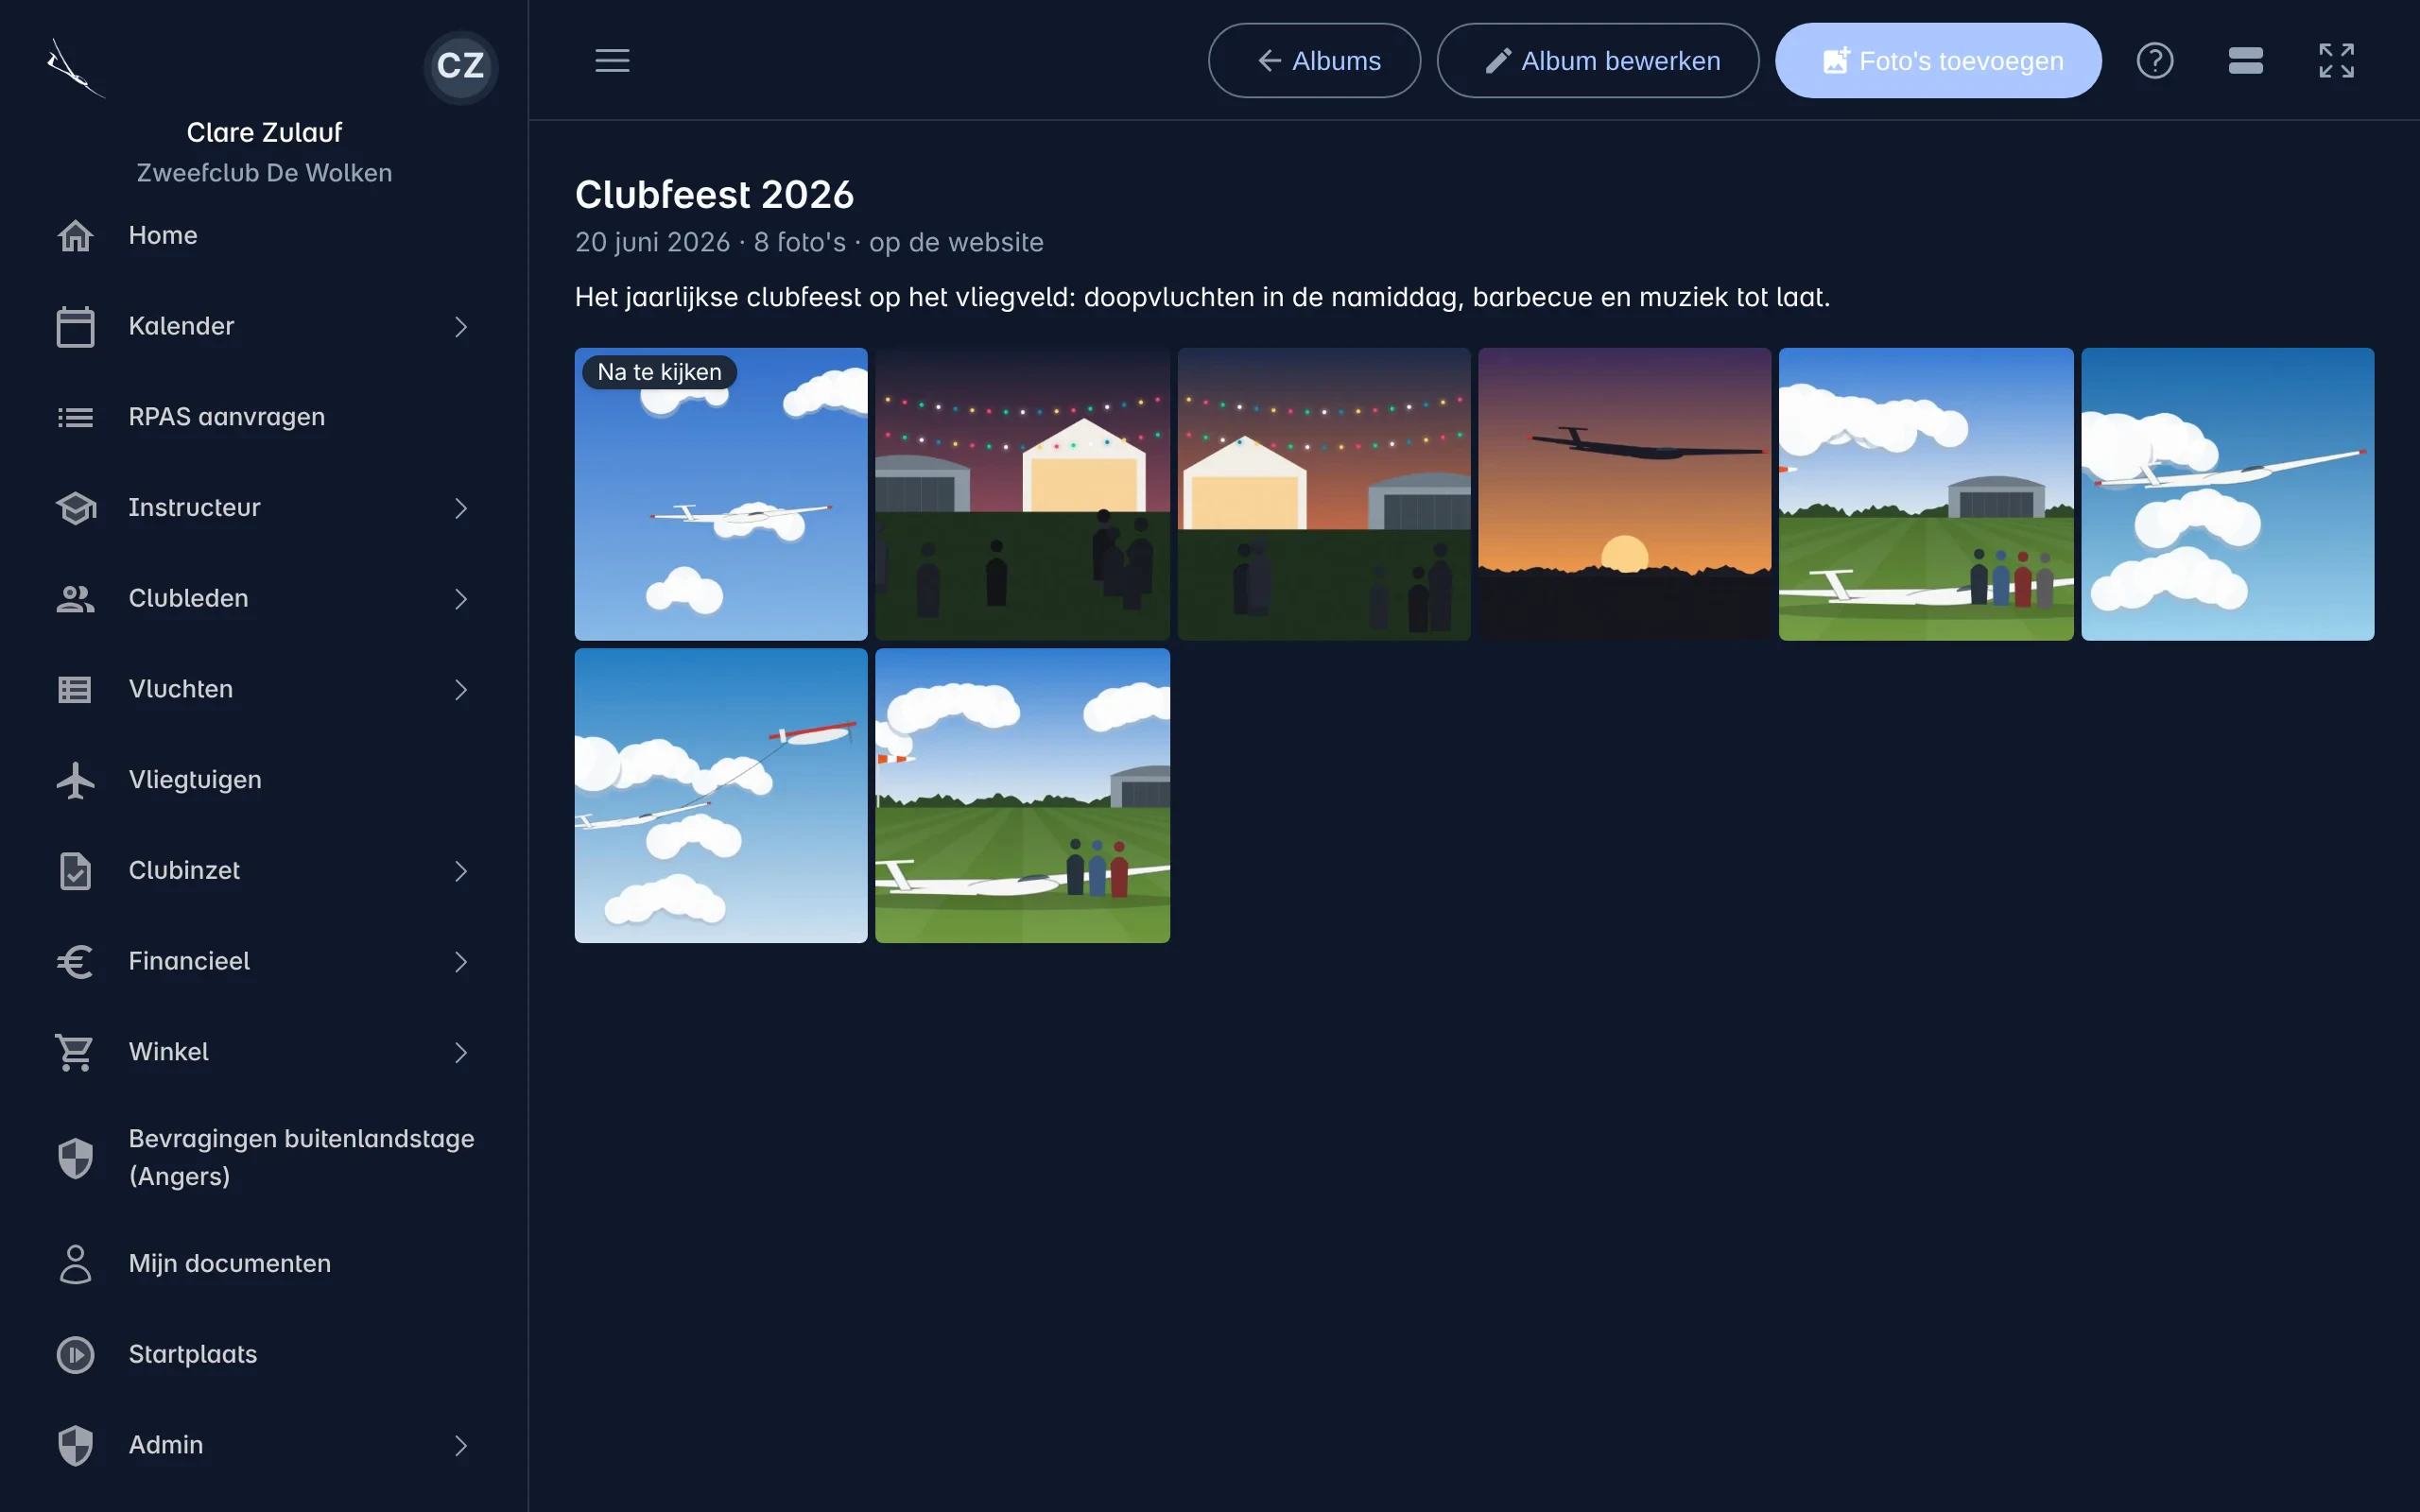Click the Instructeur graduation cap icon
Image resolution: width=2420 pixels, height=1512 pixels.
[75, 508]
